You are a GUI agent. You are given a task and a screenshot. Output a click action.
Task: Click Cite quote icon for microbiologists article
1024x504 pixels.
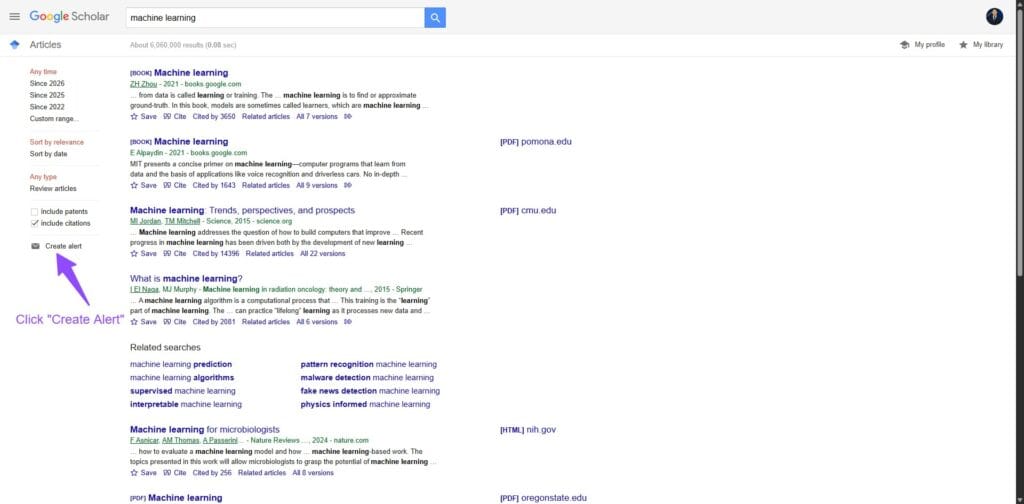167,473
